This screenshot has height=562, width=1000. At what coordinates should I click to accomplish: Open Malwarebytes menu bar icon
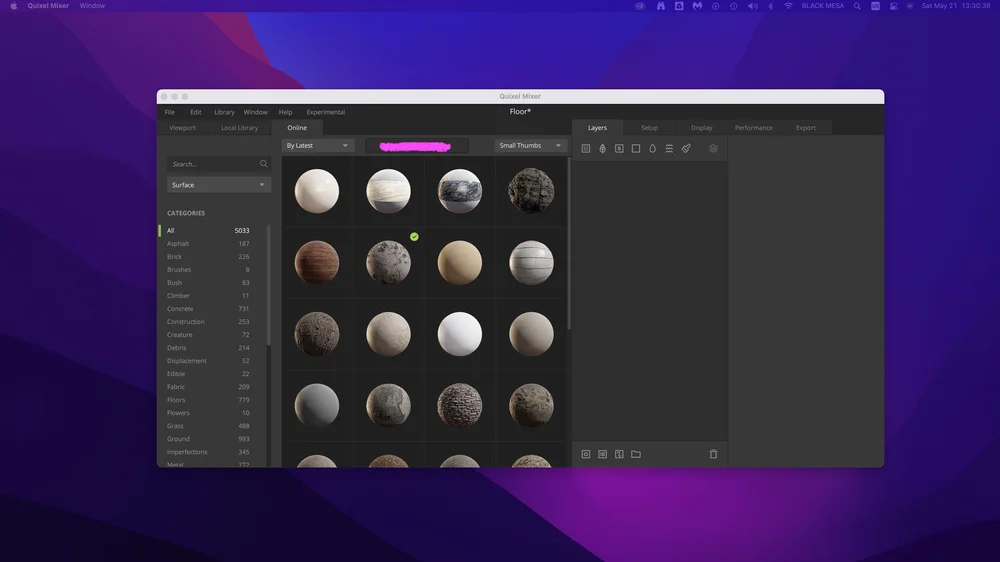tap(697, 6)
